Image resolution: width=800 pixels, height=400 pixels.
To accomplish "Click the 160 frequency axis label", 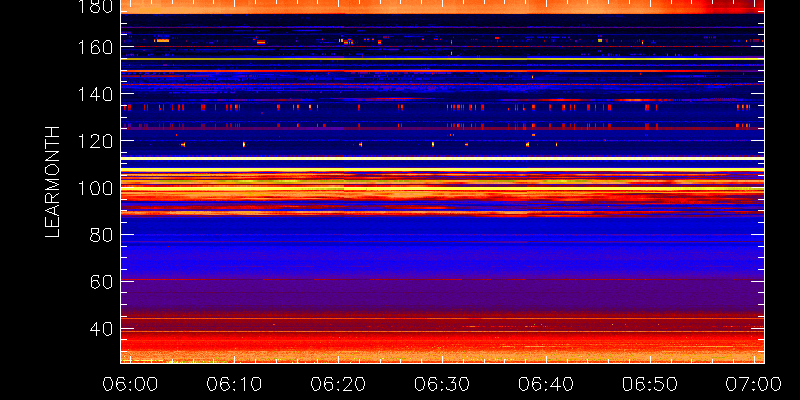I will click(96, 47).
